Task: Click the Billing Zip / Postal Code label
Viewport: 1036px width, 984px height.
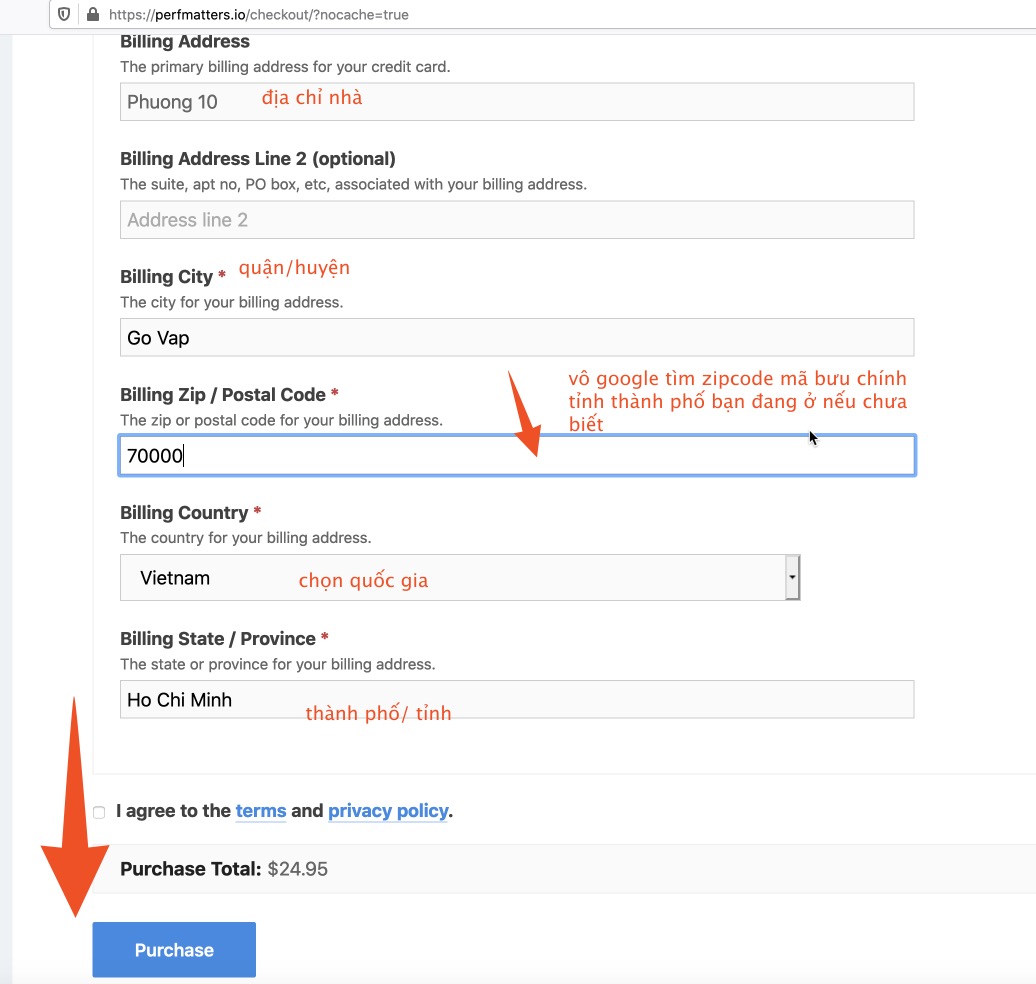Action: pos(222,395)
